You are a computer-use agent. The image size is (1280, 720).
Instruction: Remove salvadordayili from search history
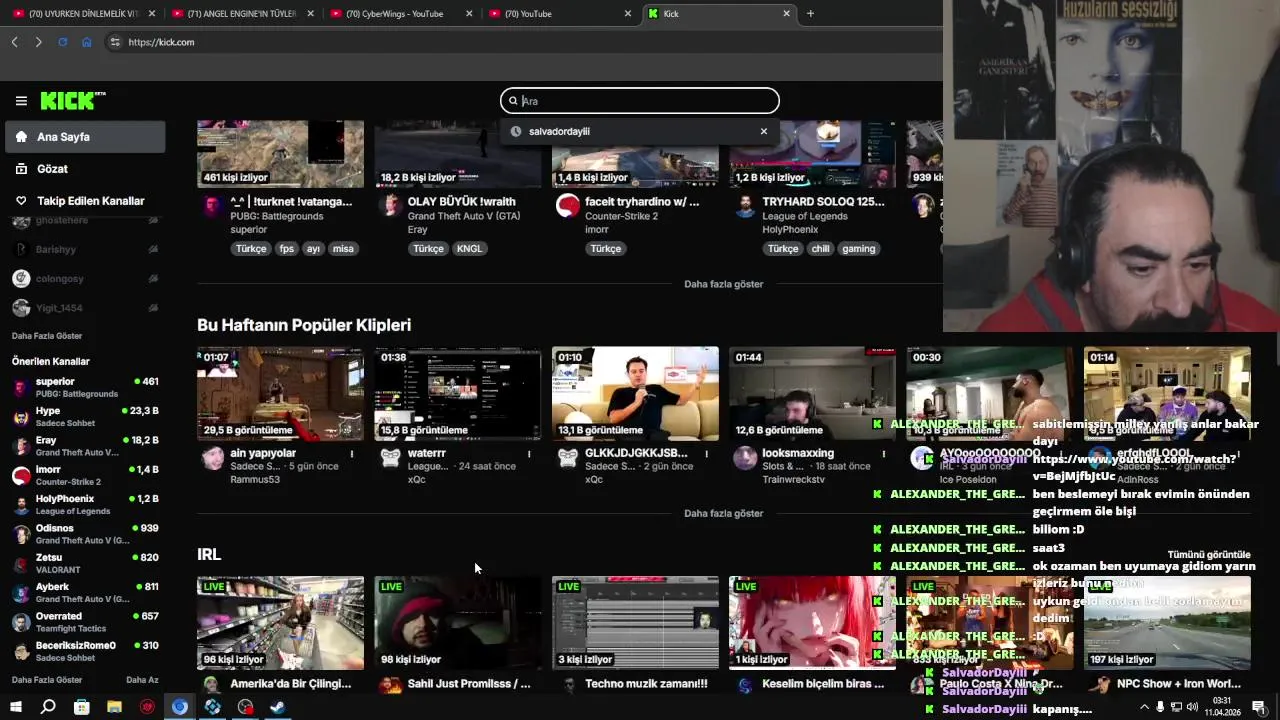click(764, 131)
